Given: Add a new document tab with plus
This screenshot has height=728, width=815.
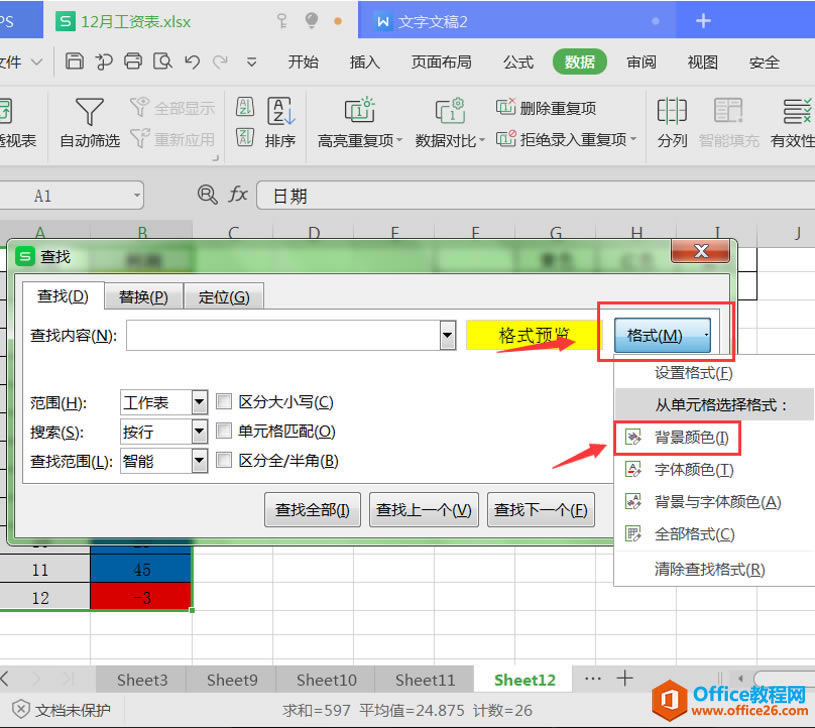Looking at the screenshot, I should point(703,21).
